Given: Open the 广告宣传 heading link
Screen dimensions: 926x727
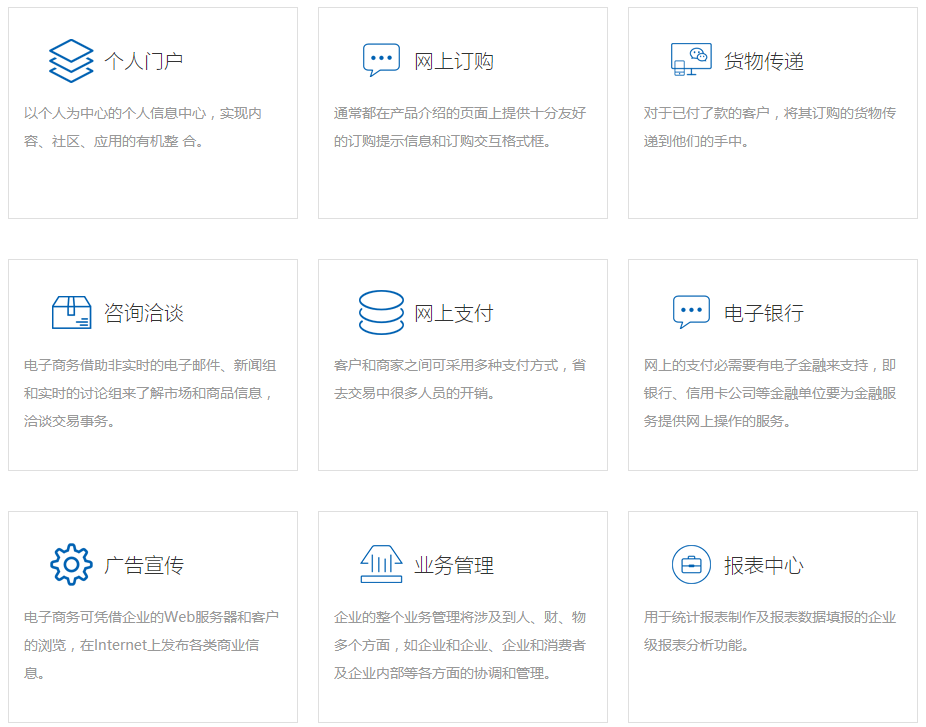Looking at the screenshot, I should click(x=144, y=566).
